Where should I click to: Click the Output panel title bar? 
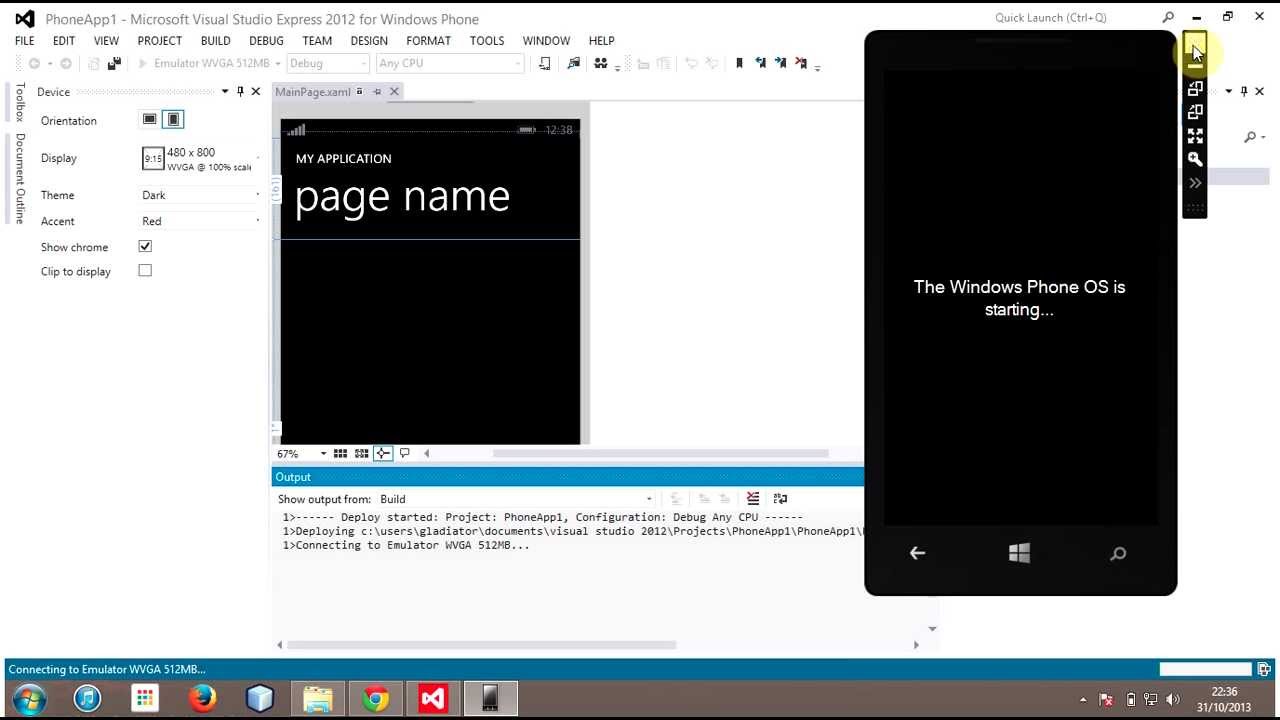[568, 477]
